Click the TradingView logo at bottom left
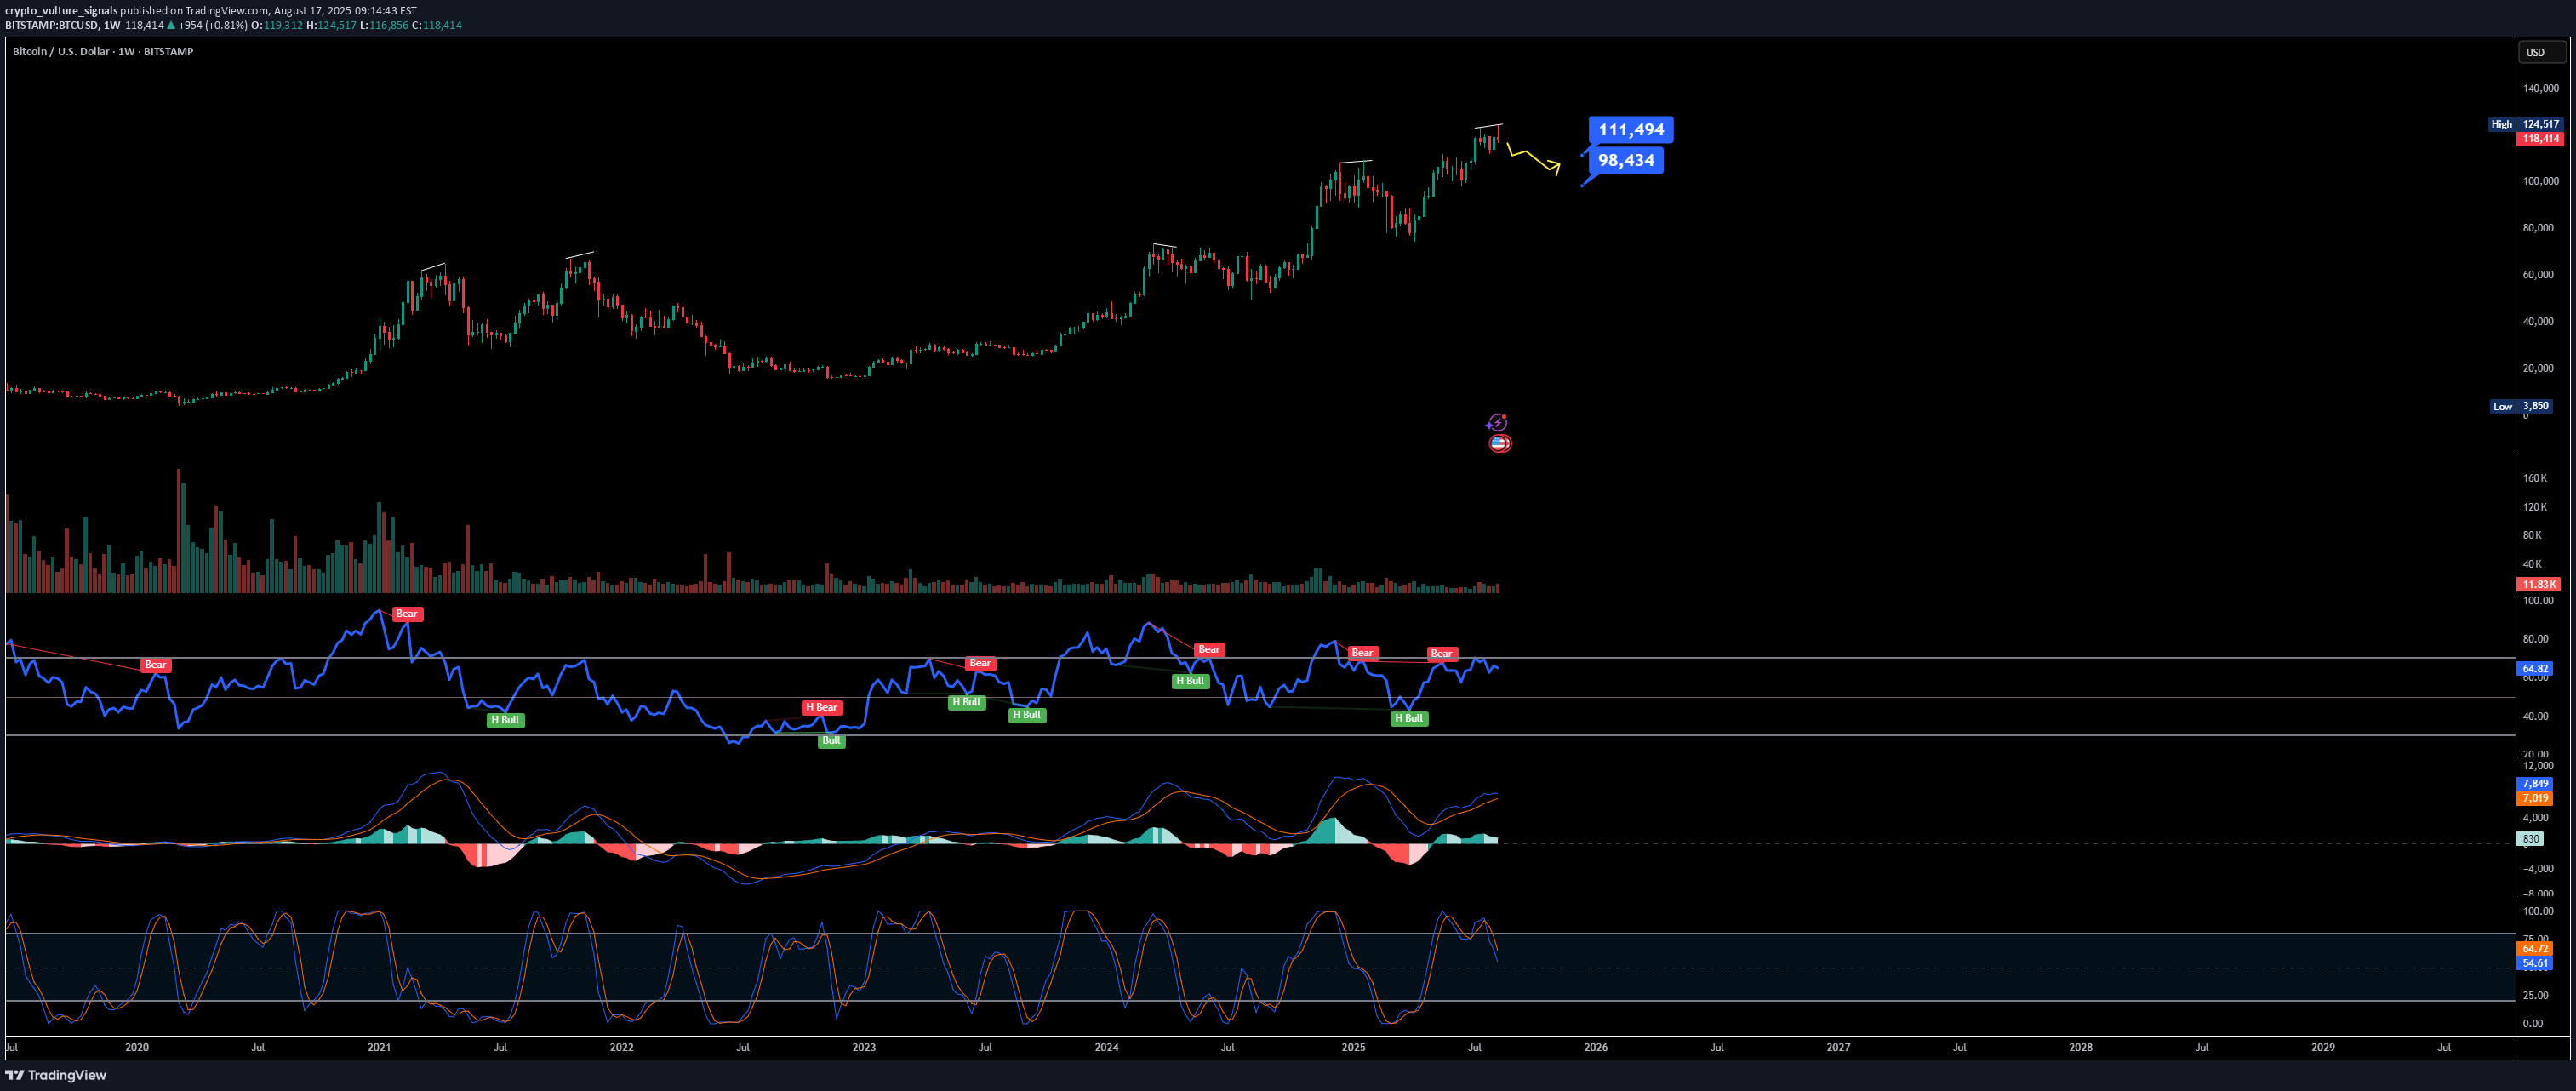 [56, 1075]
